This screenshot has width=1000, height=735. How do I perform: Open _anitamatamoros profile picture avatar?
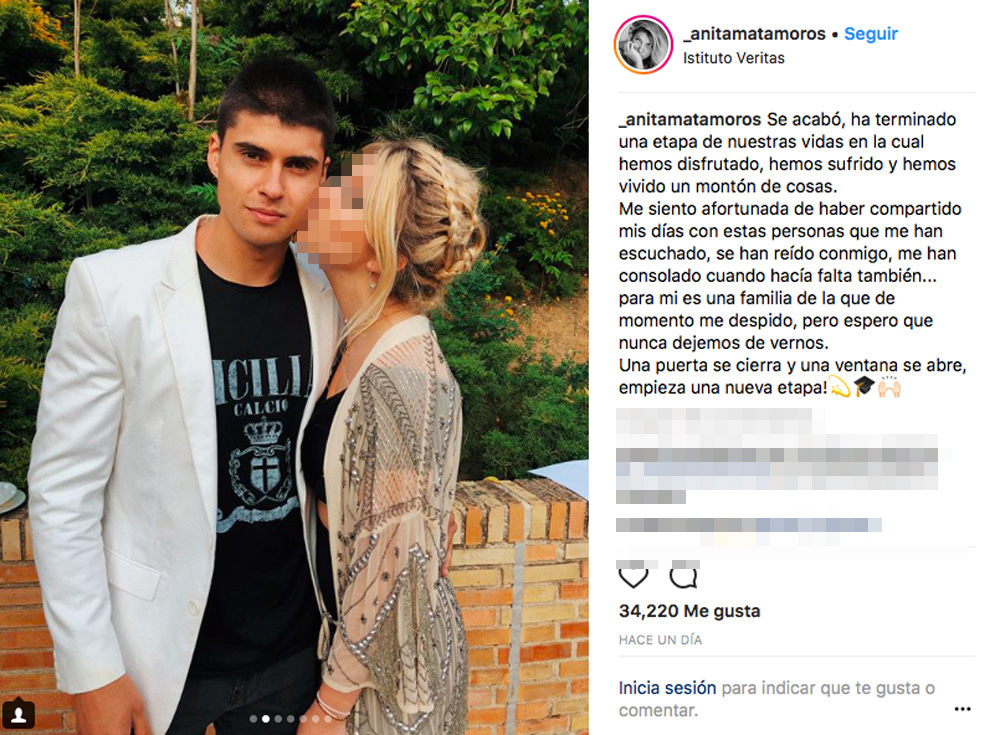(x=643, y=44)
